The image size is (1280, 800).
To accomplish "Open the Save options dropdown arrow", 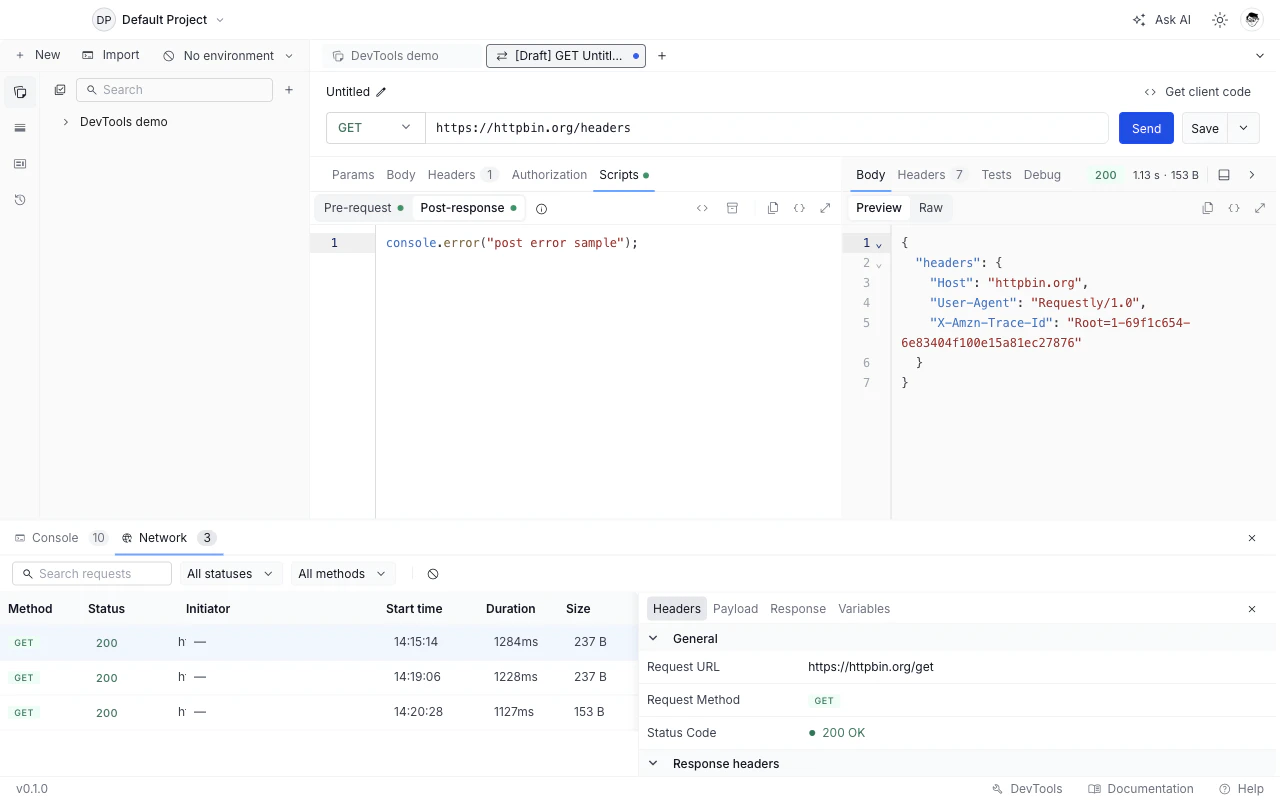I will (1244, 128).
